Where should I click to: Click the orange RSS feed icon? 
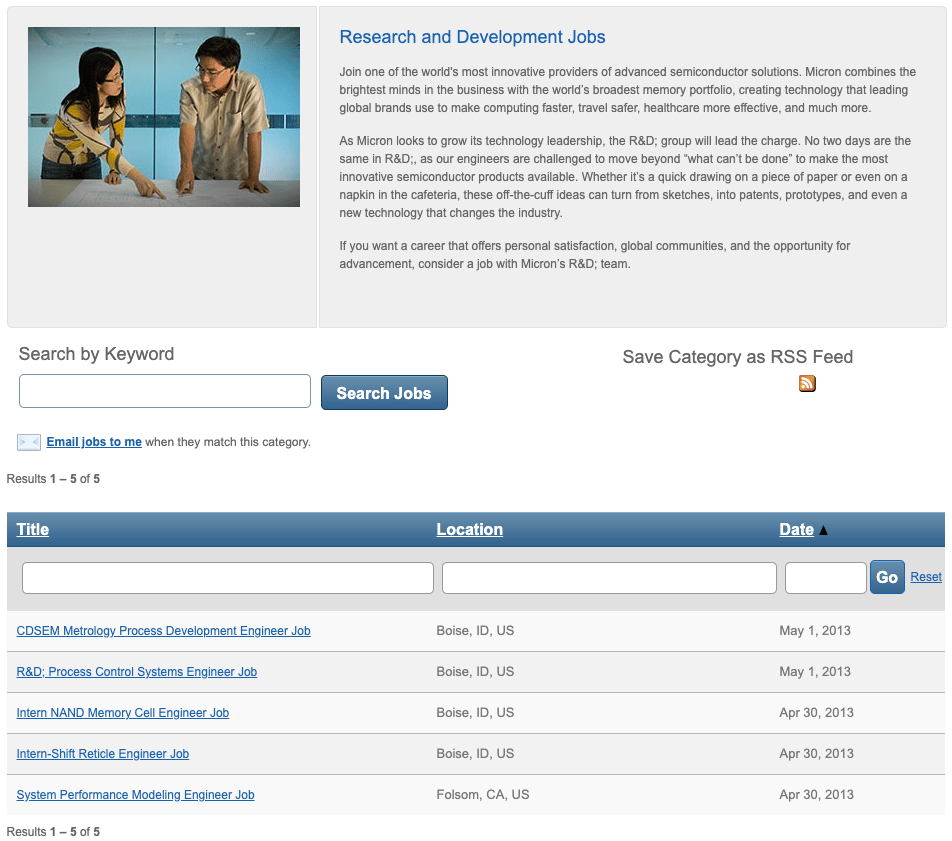tap(807, 383)
